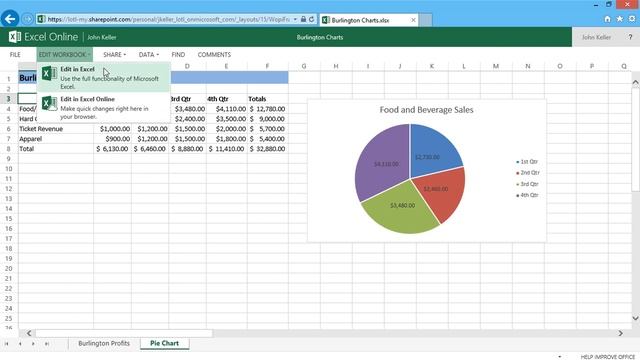Viewport: 640px width, 360px height.
Task: Select the Apparel row label cell
Action: pos(56,139)
